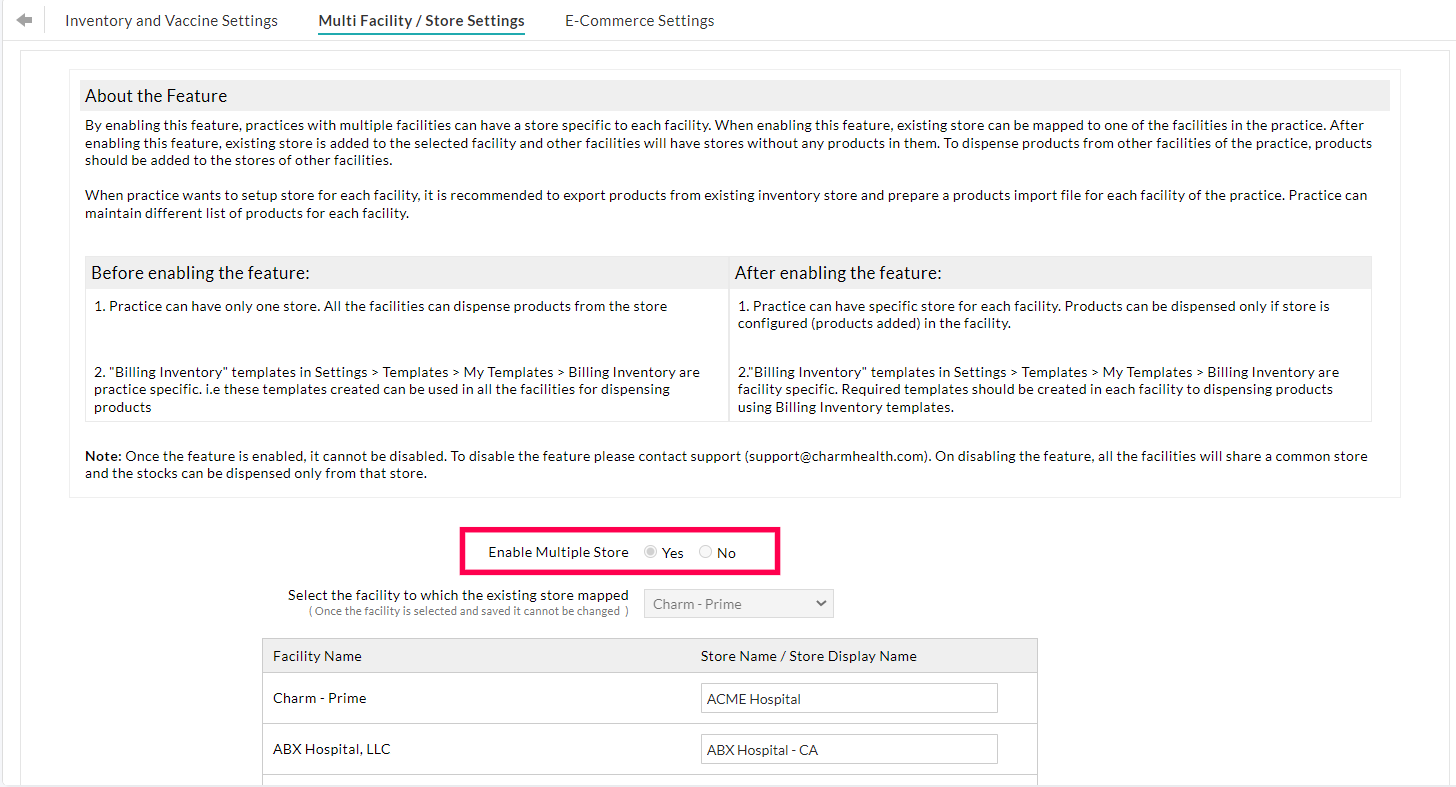Screen dimensions: 1456x787
Task: Open the E-Commerce Settings tab
Action: coord(639,20)
